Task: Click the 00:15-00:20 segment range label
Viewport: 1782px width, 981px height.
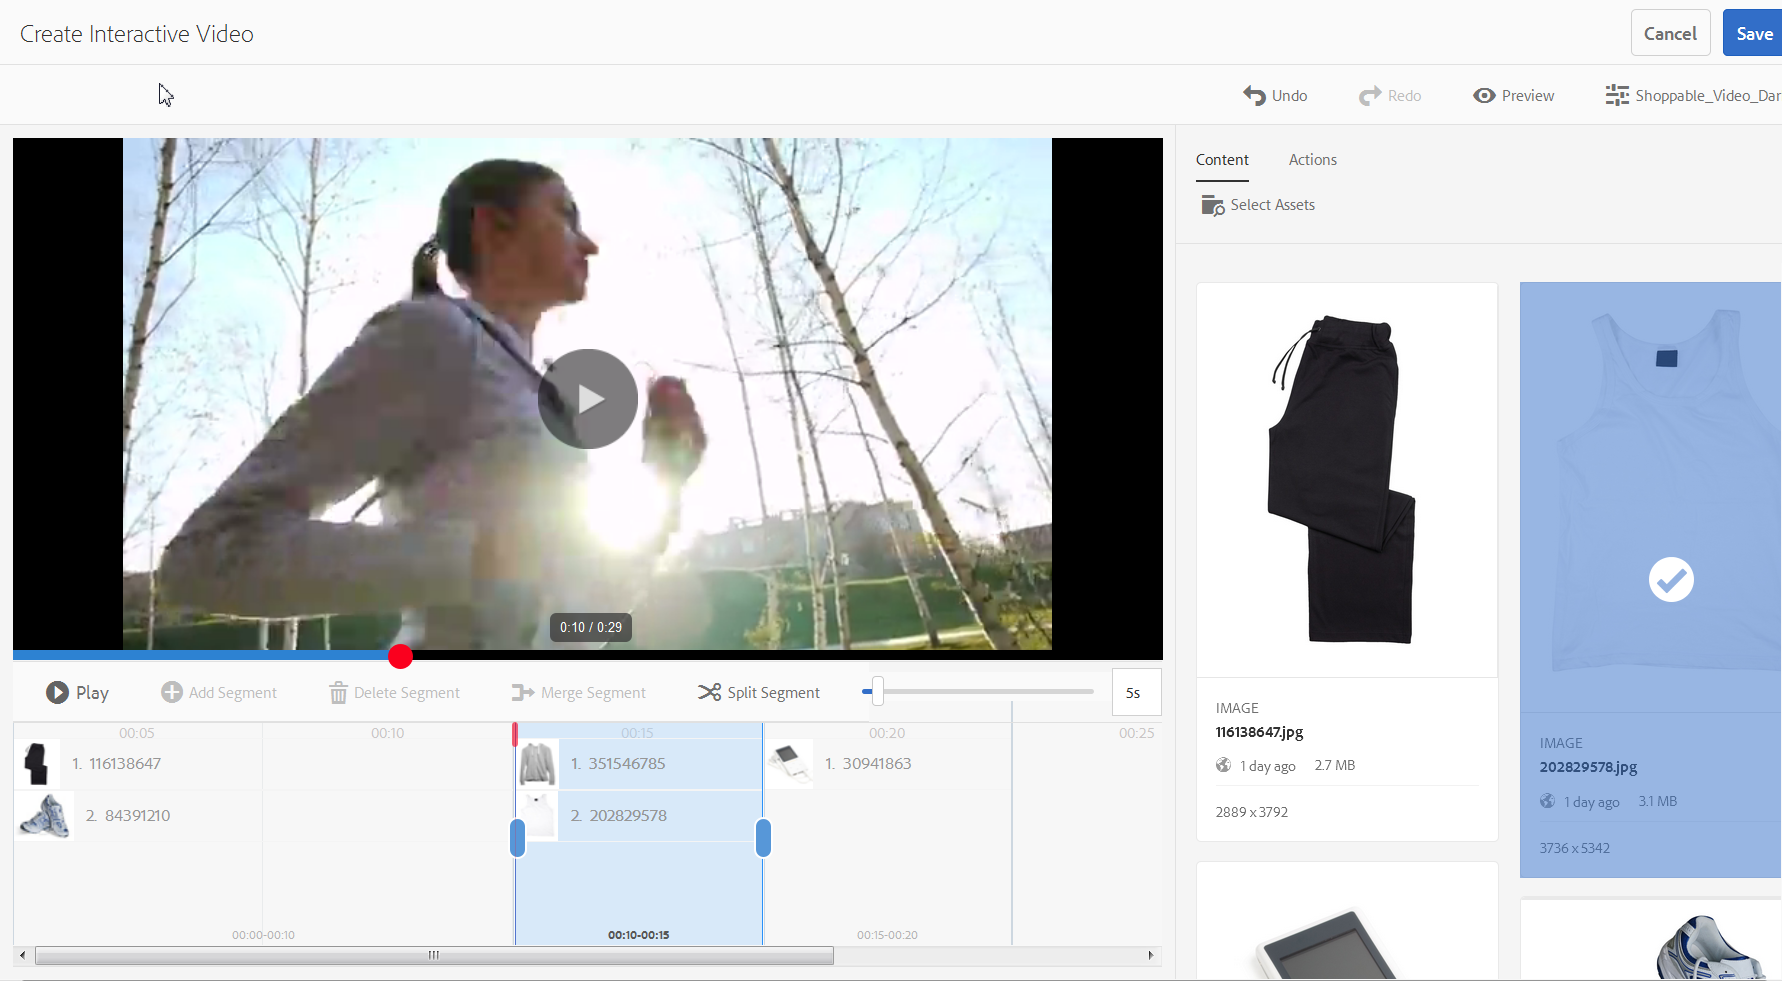Action: (887, 935)
